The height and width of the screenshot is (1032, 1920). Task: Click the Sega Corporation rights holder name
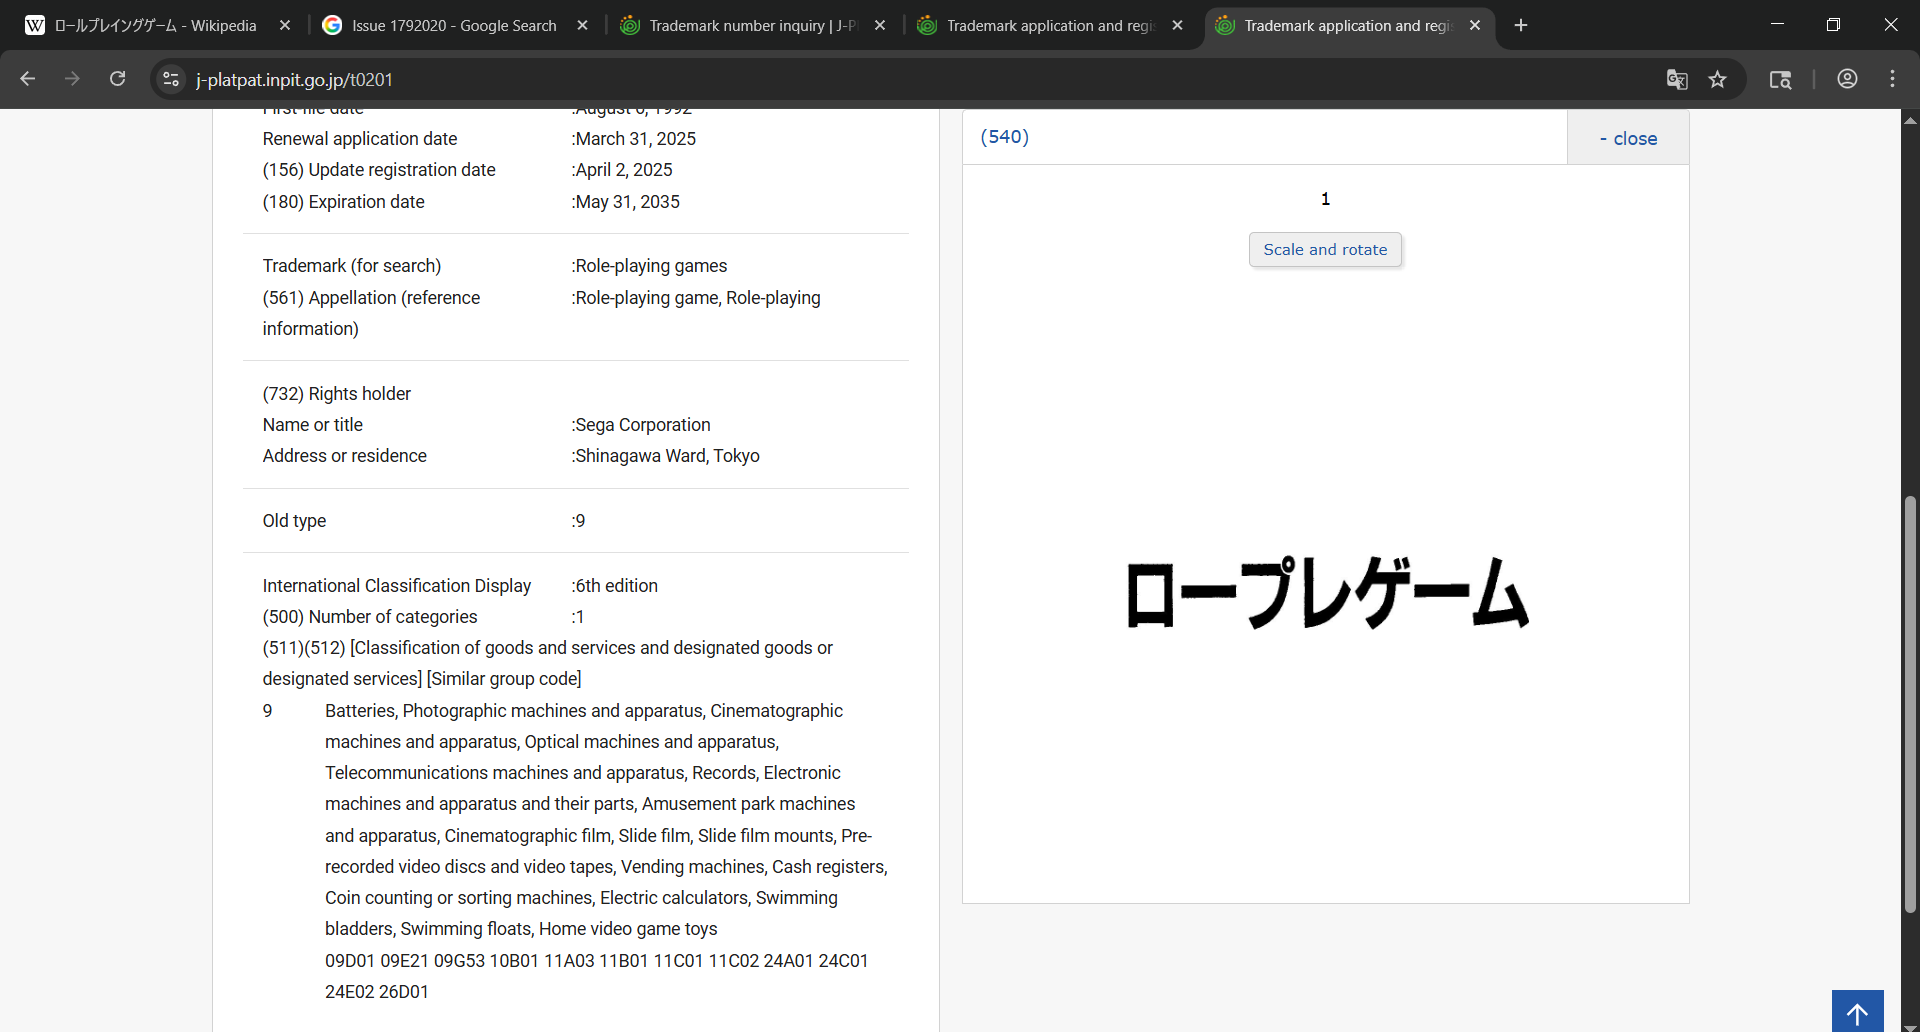tap(643, 425)
